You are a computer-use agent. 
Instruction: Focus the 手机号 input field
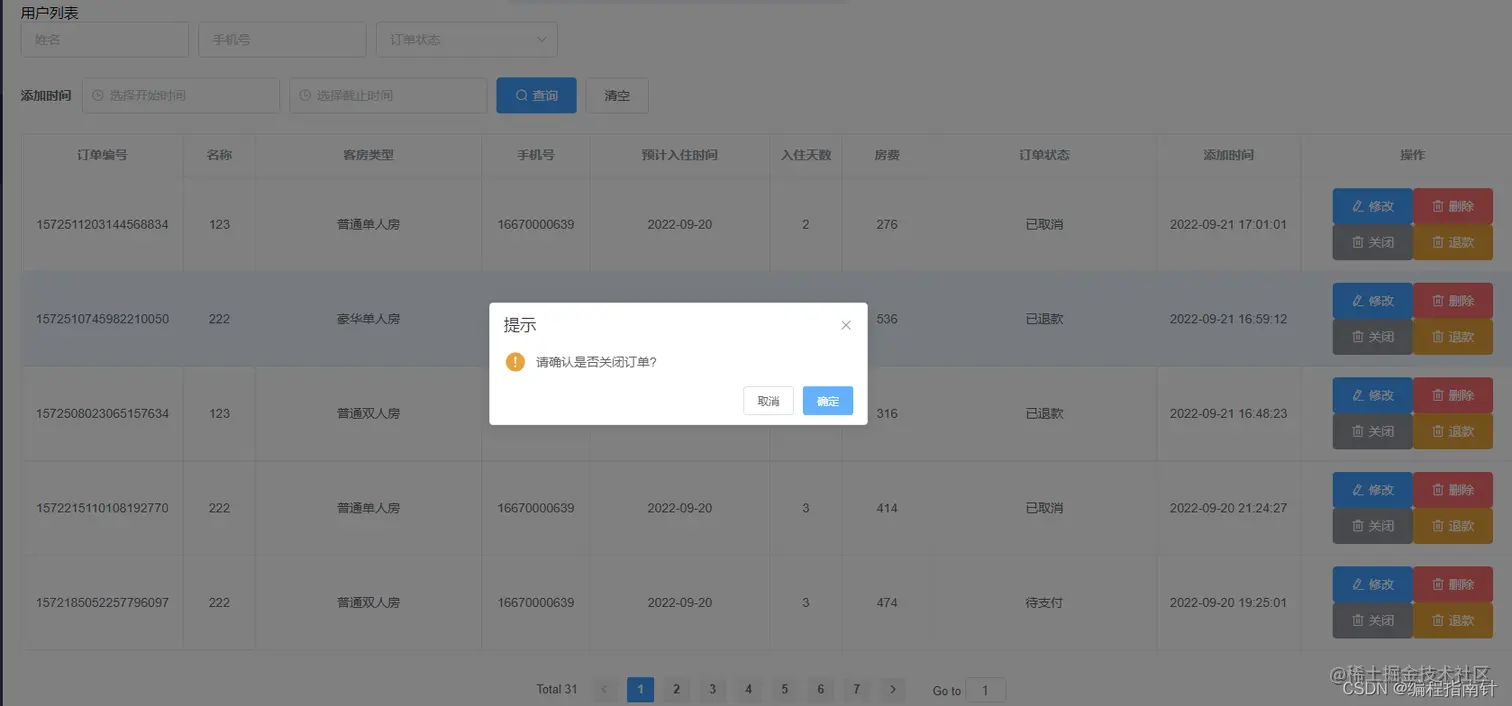[x=282, y=40]
